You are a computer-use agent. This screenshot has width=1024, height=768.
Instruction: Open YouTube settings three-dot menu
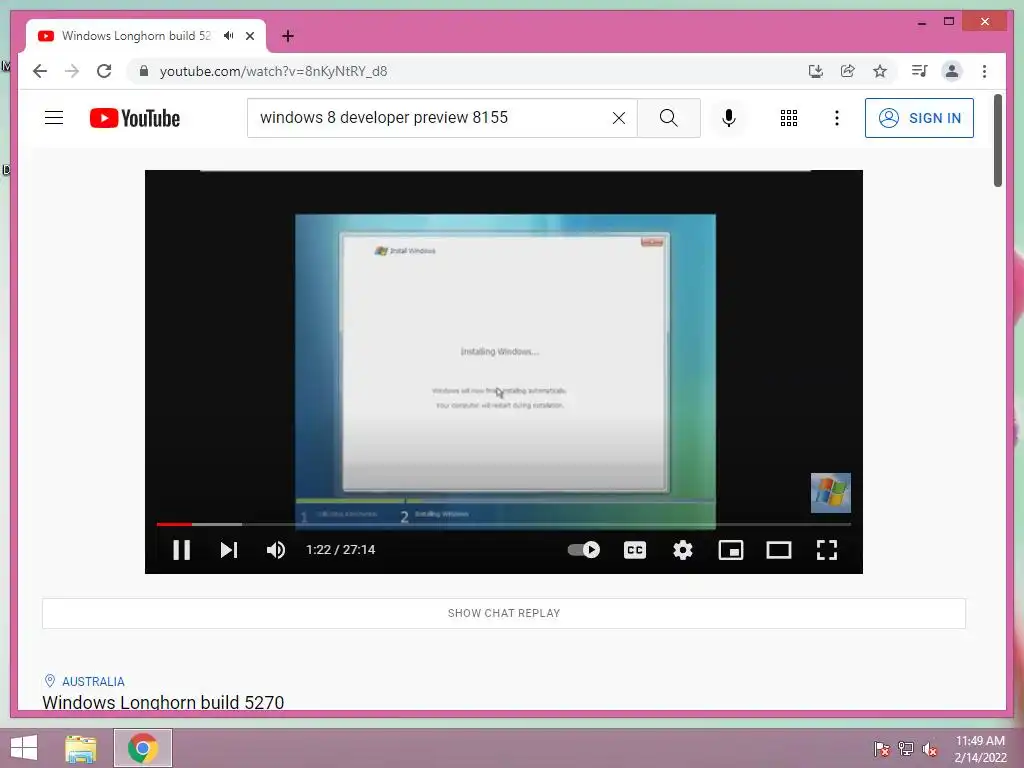click(837, 118)
